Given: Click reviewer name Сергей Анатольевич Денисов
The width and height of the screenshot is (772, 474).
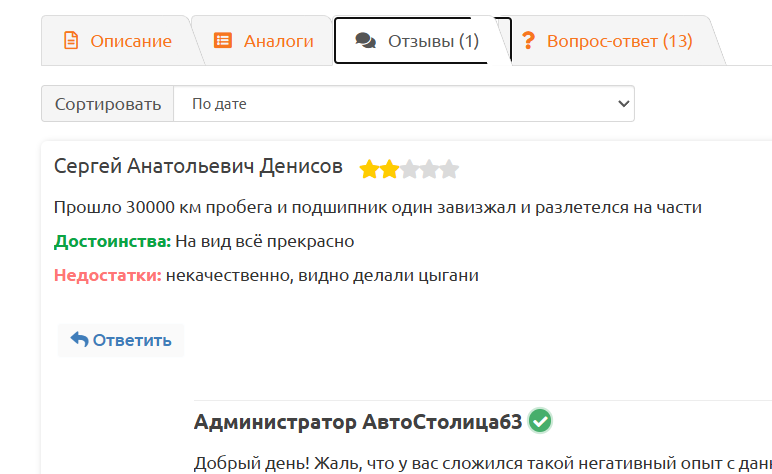Looking at the screenshot, I should pos(198,166).
